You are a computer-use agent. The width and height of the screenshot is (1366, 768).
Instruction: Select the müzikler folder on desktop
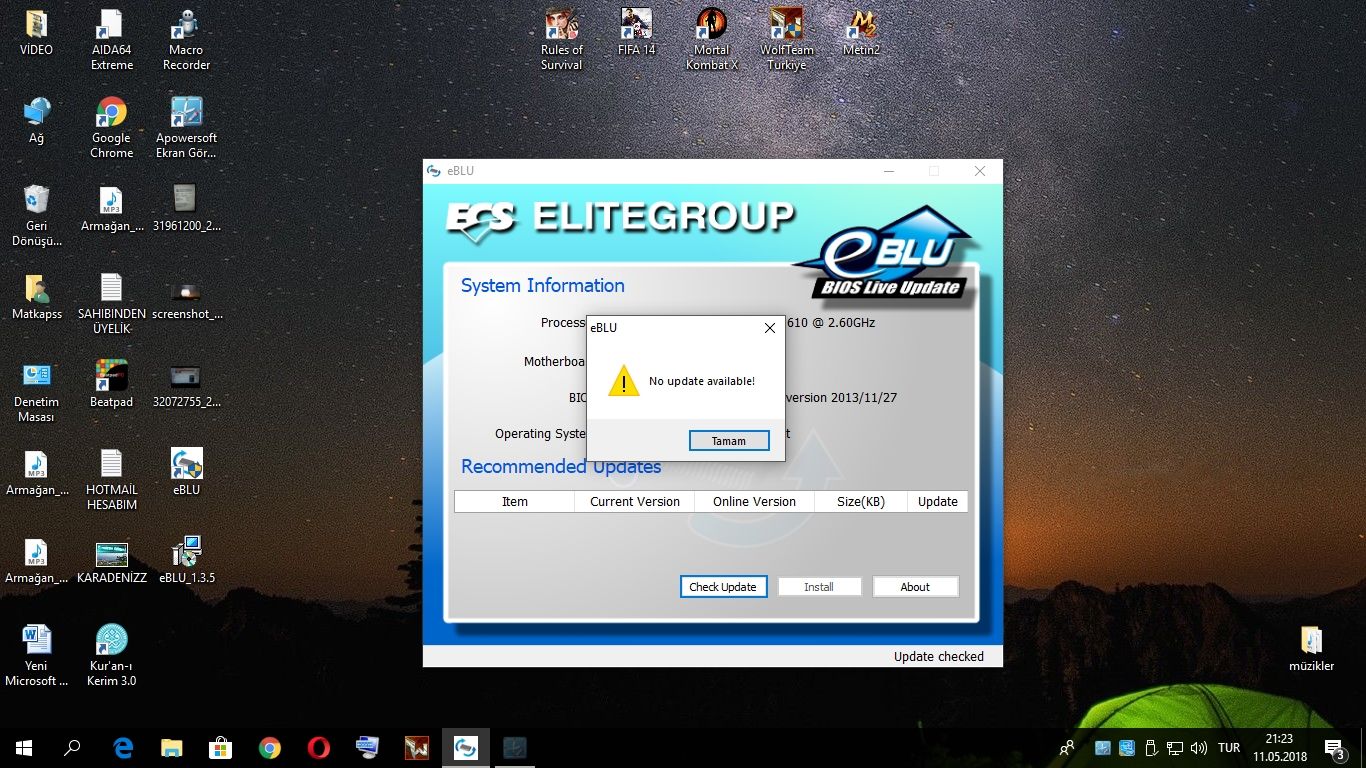point(1311,649)
